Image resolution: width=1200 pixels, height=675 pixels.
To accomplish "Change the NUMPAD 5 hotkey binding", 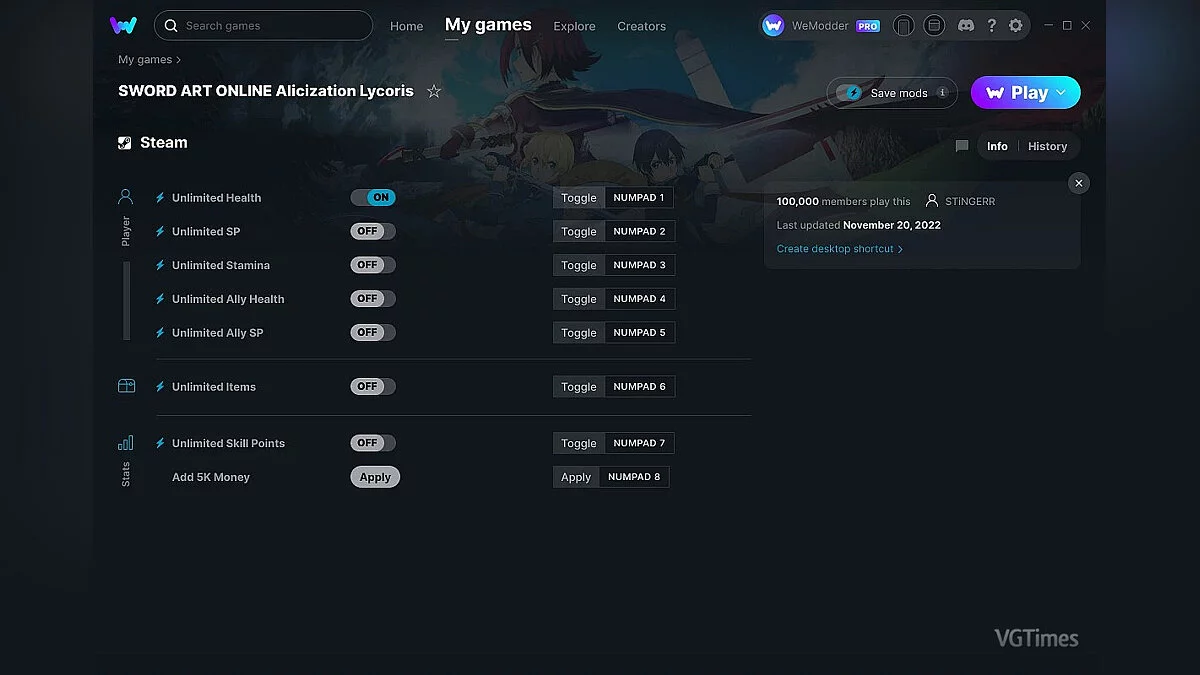I will [640, 332].
